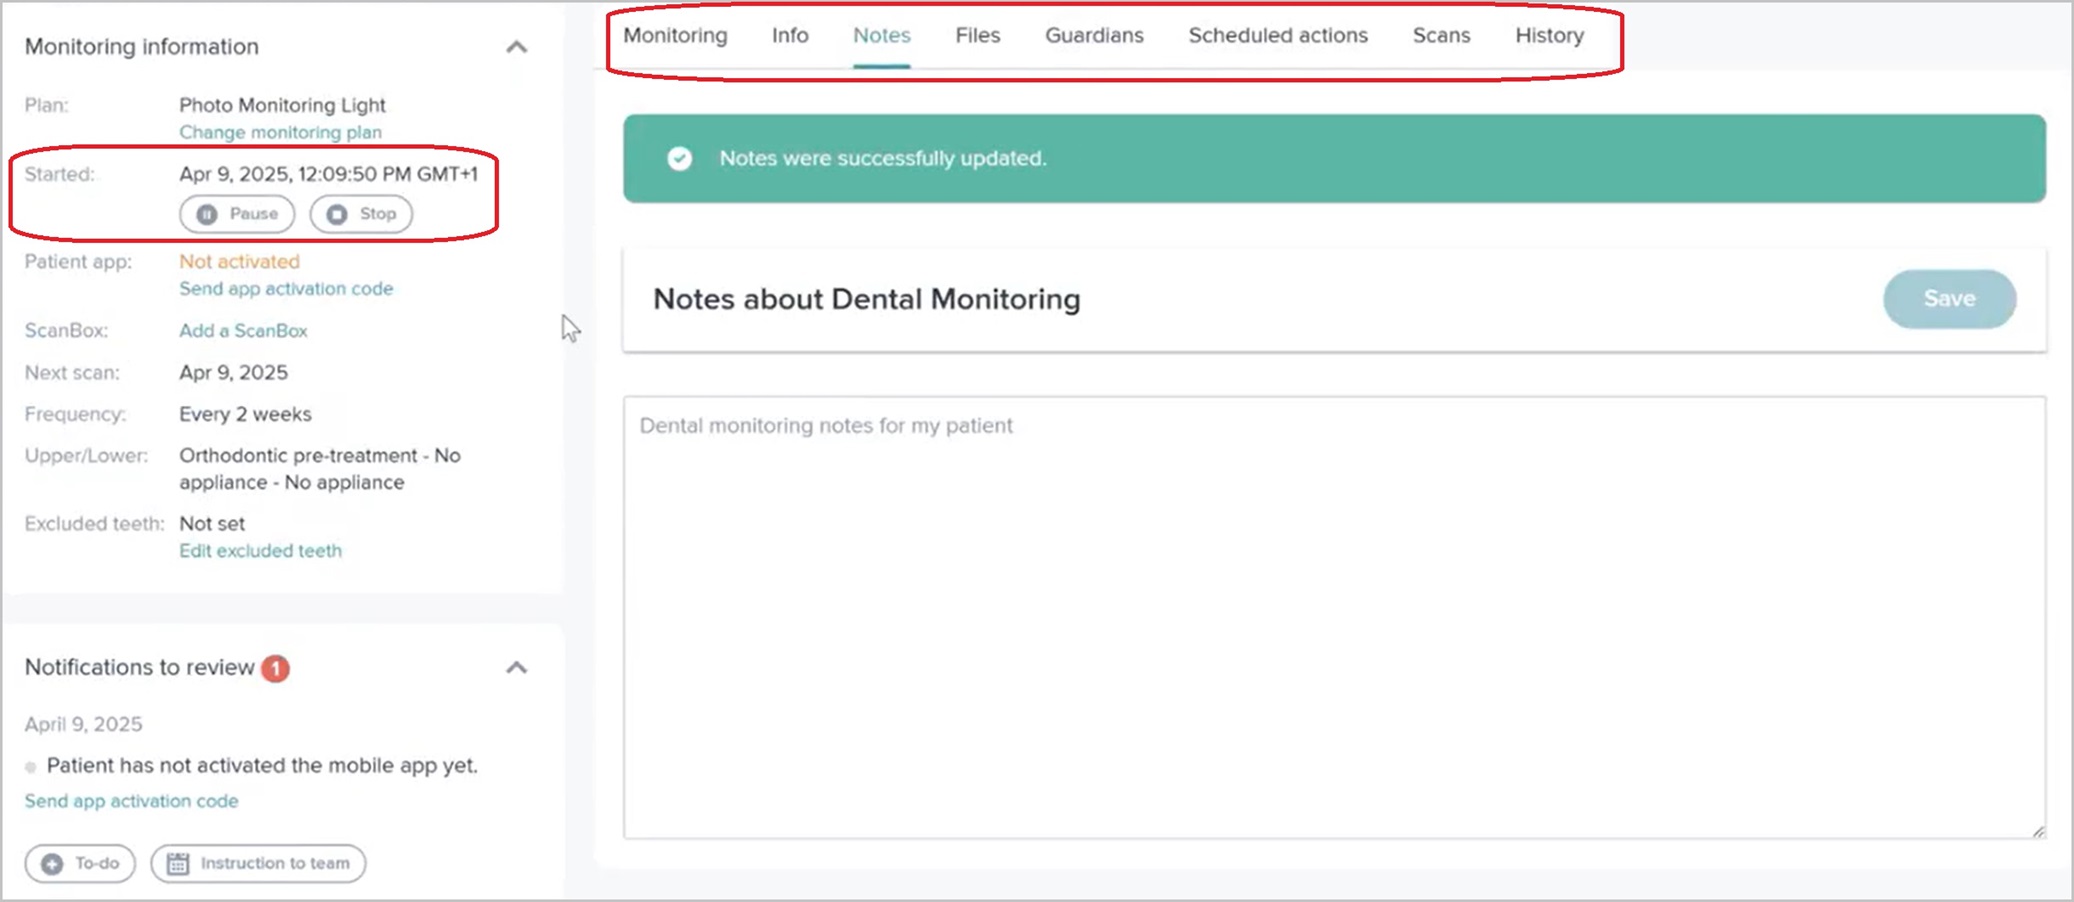Open Edit excluded teeth
Viewport: 2074px width, 902px height.
(x=260, y=550)
